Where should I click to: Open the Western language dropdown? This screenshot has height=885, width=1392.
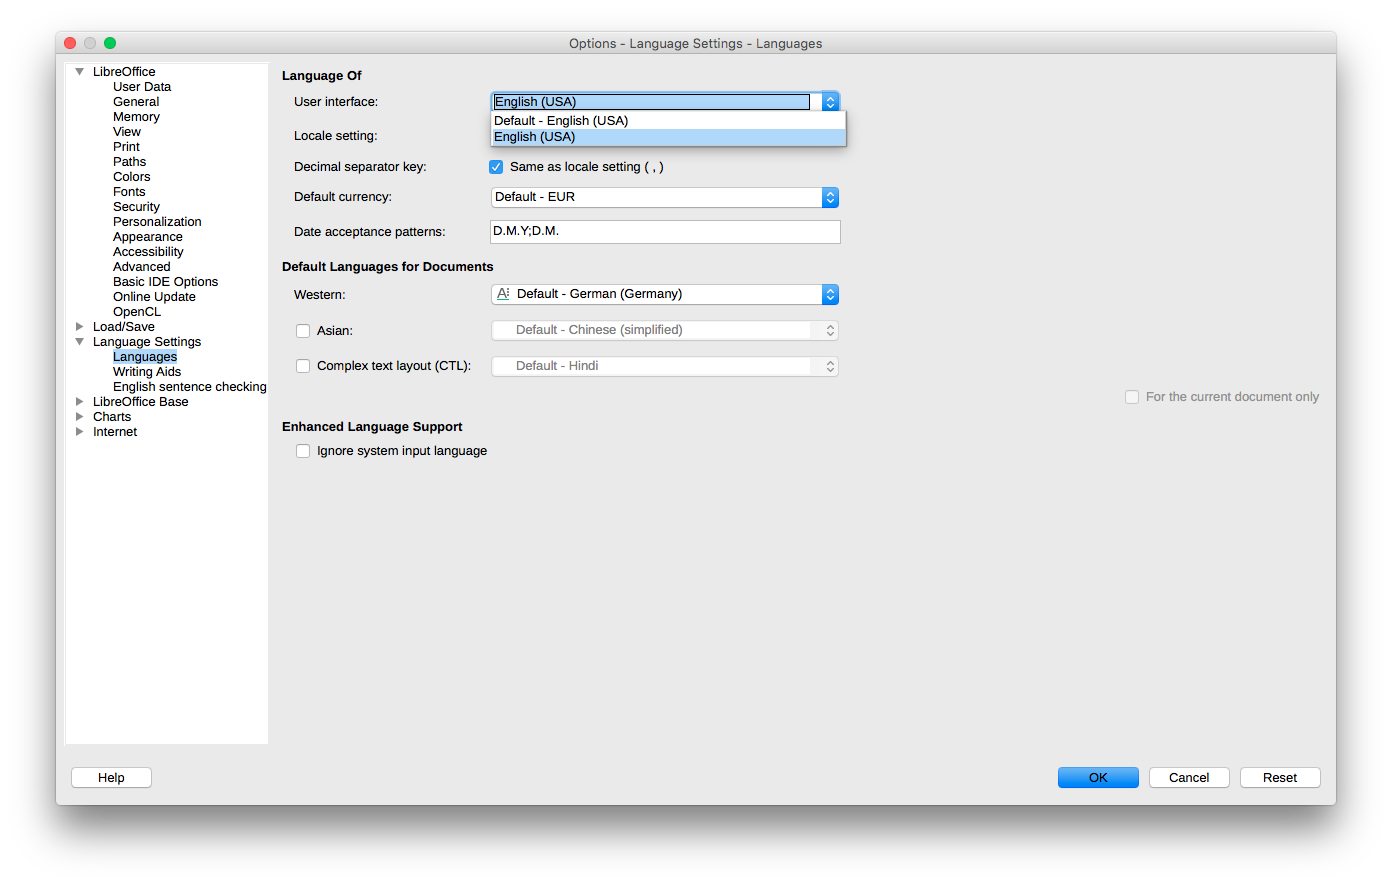pyautogui.click(x=665, y=294)
